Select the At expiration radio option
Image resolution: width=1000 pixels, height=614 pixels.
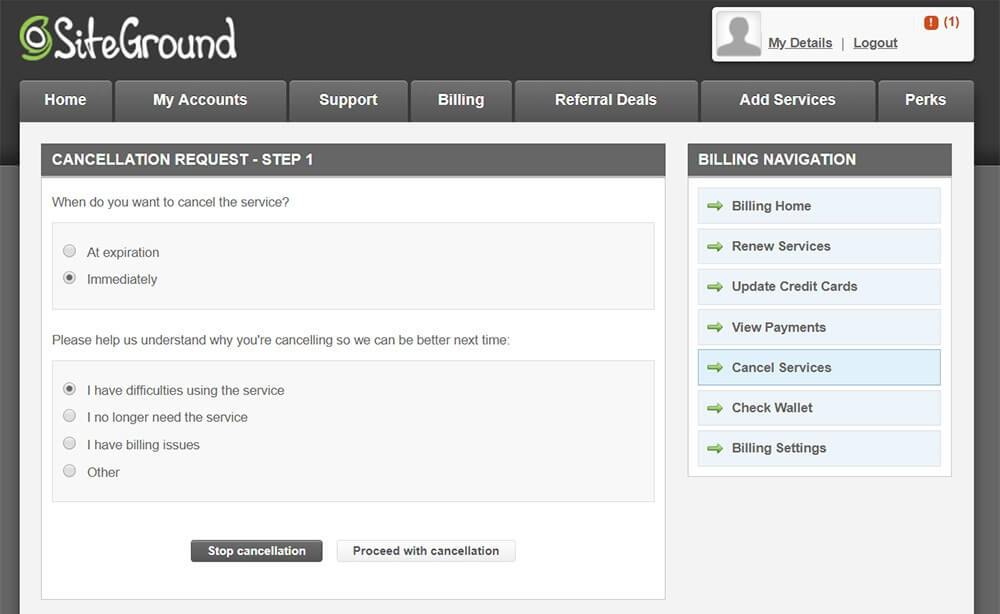[x=70, y=251]
